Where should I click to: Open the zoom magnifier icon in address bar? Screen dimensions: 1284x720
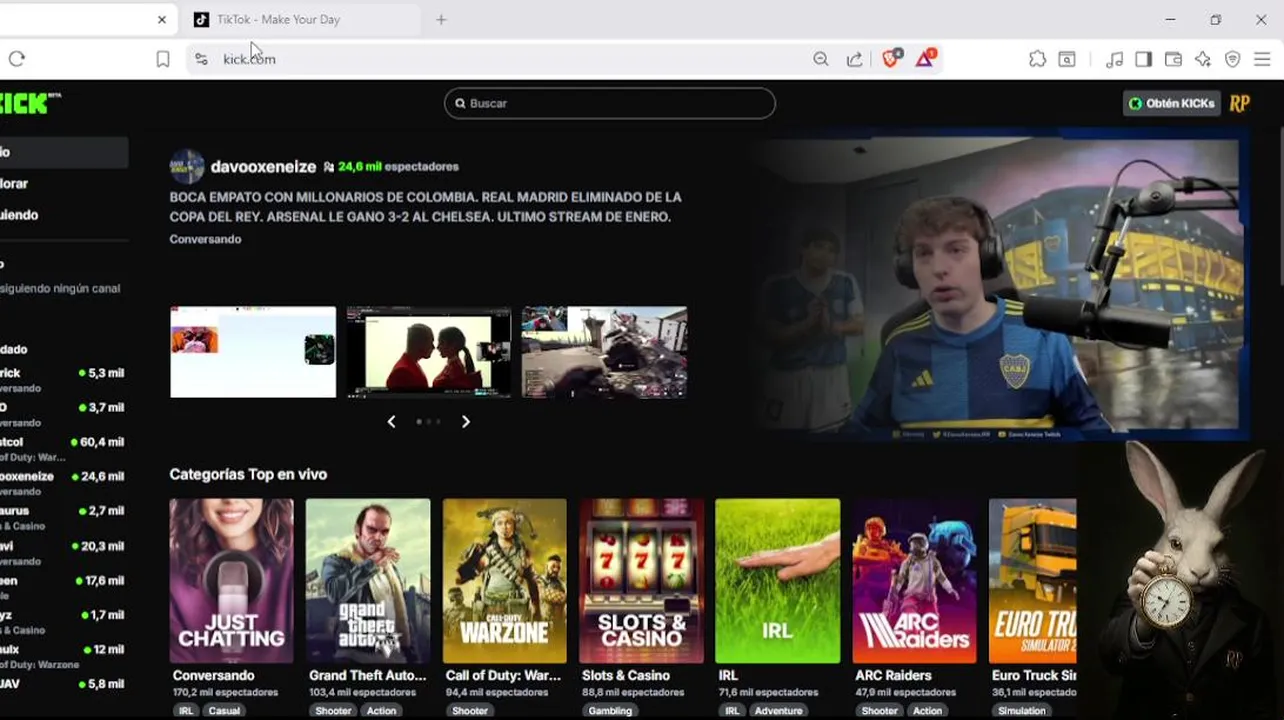821,59
